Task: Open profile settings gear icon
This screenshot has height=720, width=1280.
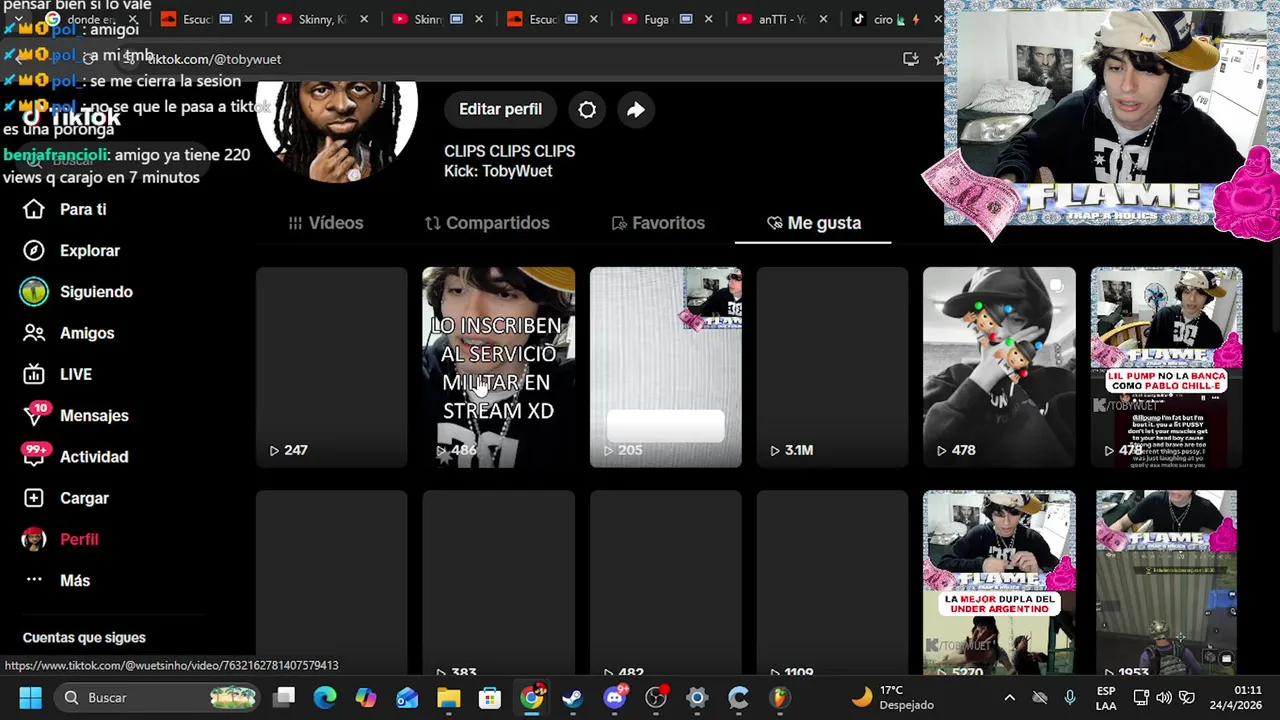Action: pos(587,109)
